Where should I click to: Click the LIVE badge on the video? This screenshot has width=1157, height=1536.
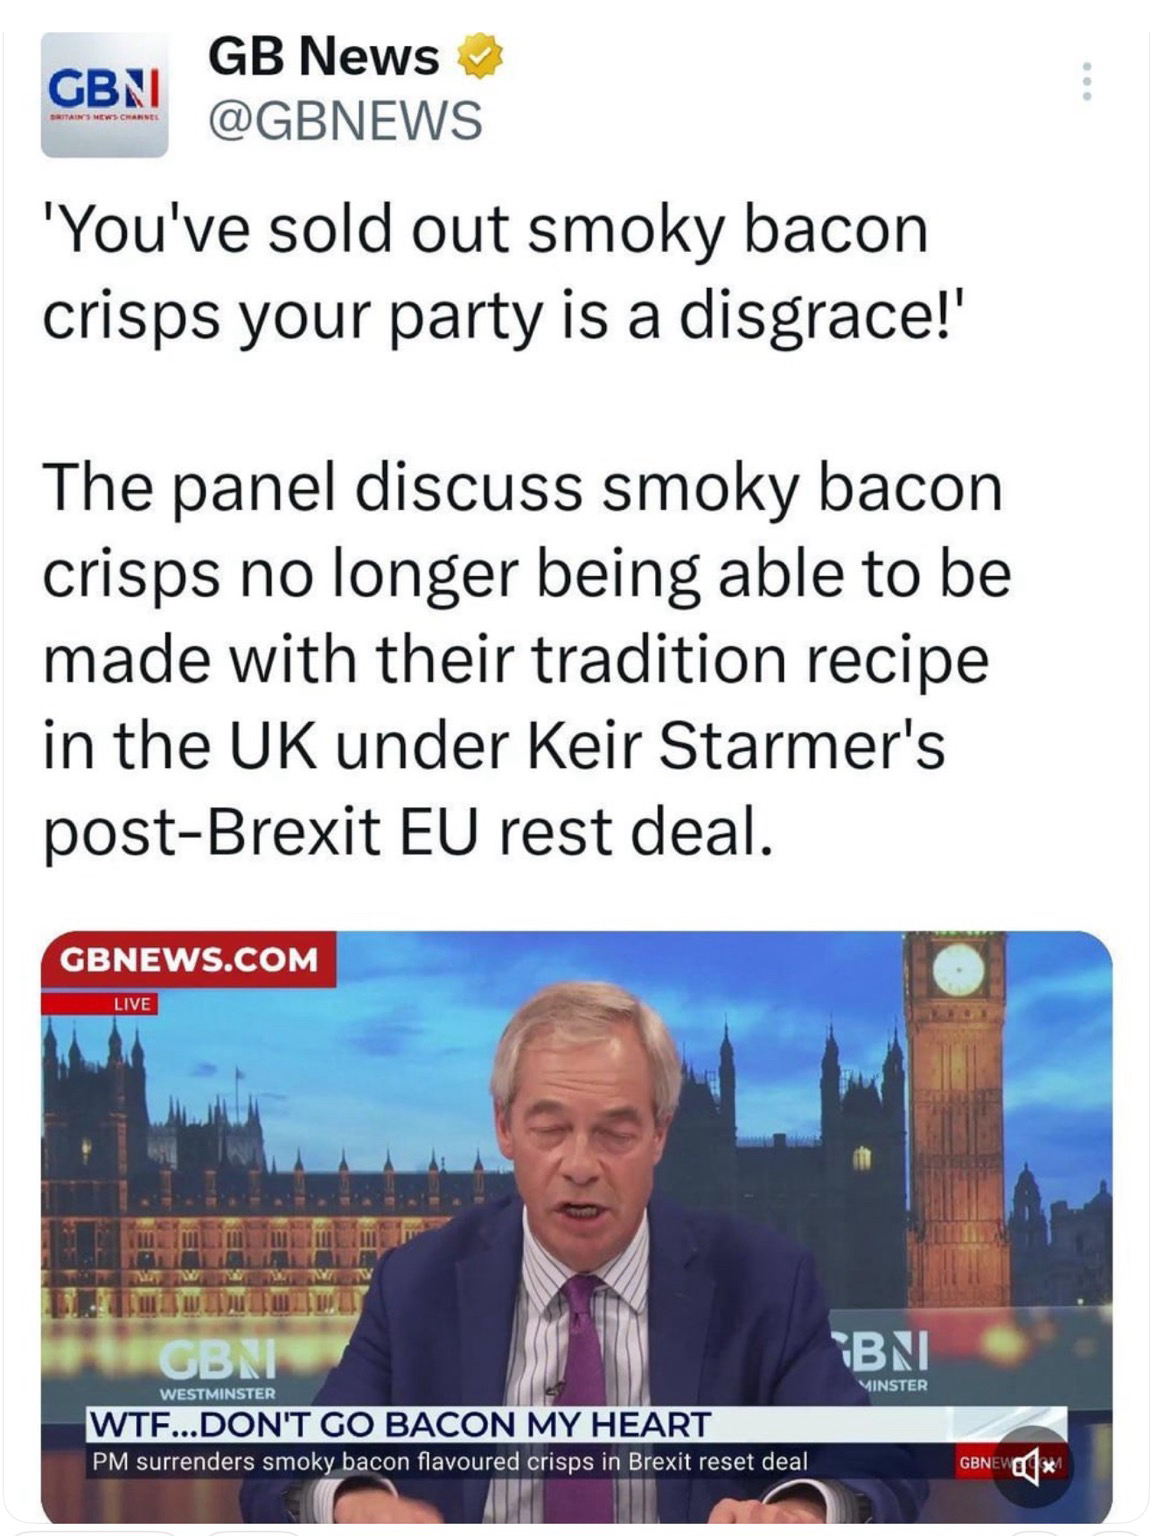(132, 1003)
